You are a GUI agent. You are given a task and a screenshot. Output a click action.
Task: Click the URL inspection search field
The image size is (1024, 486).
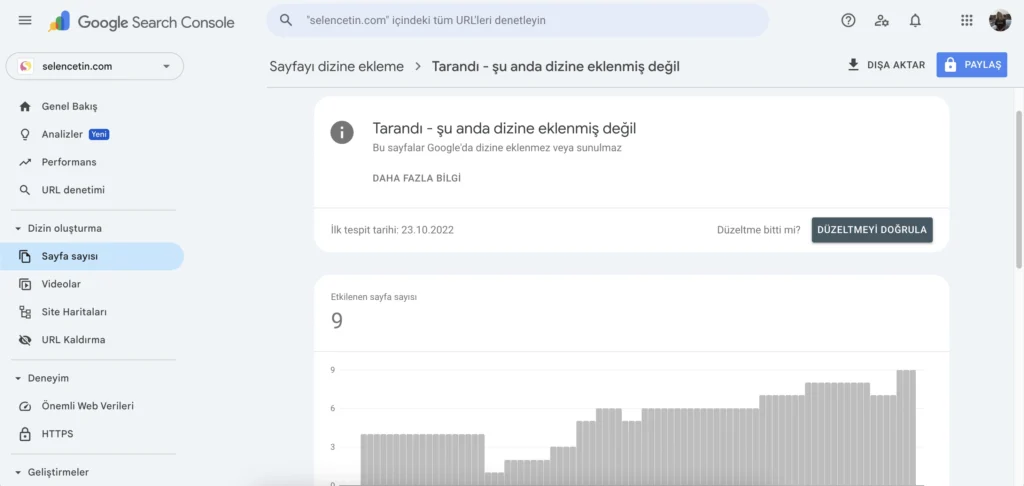click(x=517, y=20)
